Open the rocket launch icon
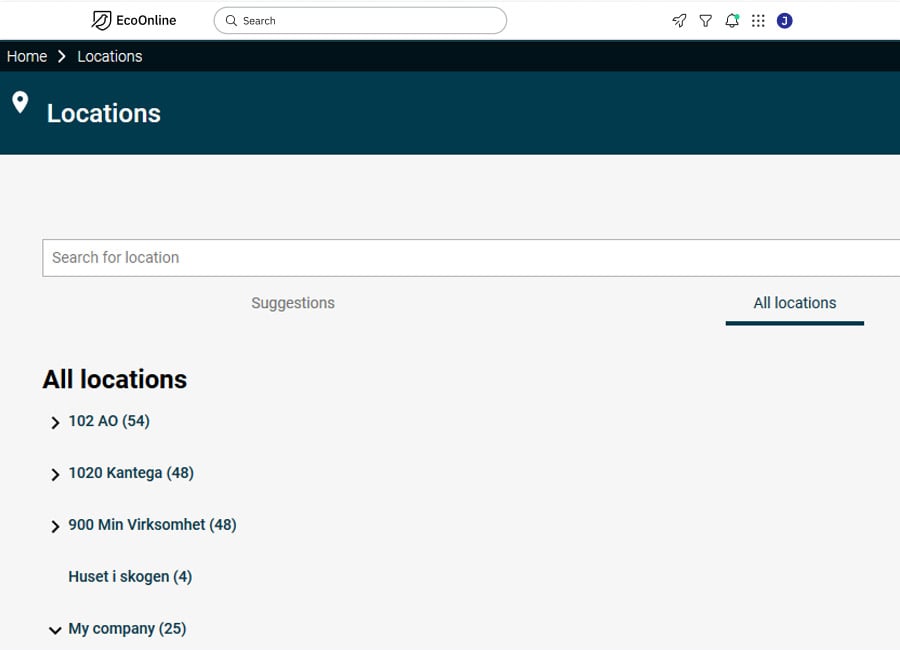Viewport: 900px width, 650px height. click(679, 21)
